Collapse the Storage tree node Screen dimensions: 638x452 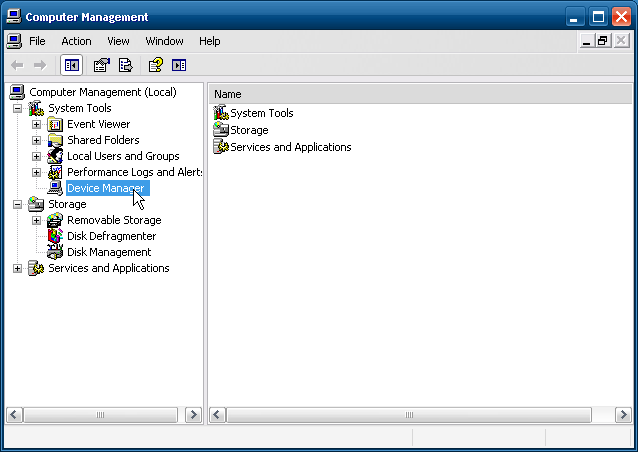pos(17,204)
